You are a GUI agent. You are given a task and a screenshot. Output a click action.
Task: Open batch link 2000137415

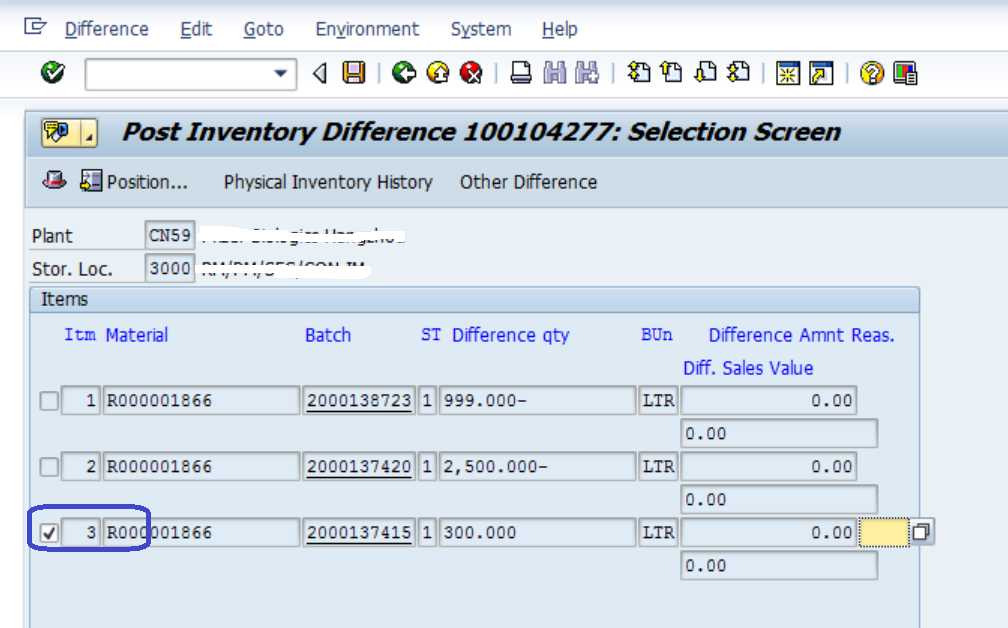point(359,532)
